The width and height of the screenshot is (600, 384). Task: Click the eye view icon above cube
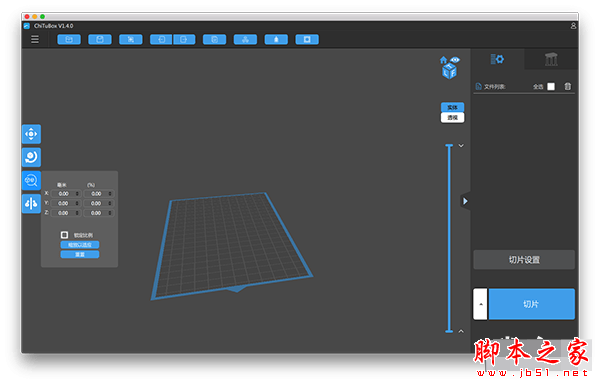(x=455, y=60)
